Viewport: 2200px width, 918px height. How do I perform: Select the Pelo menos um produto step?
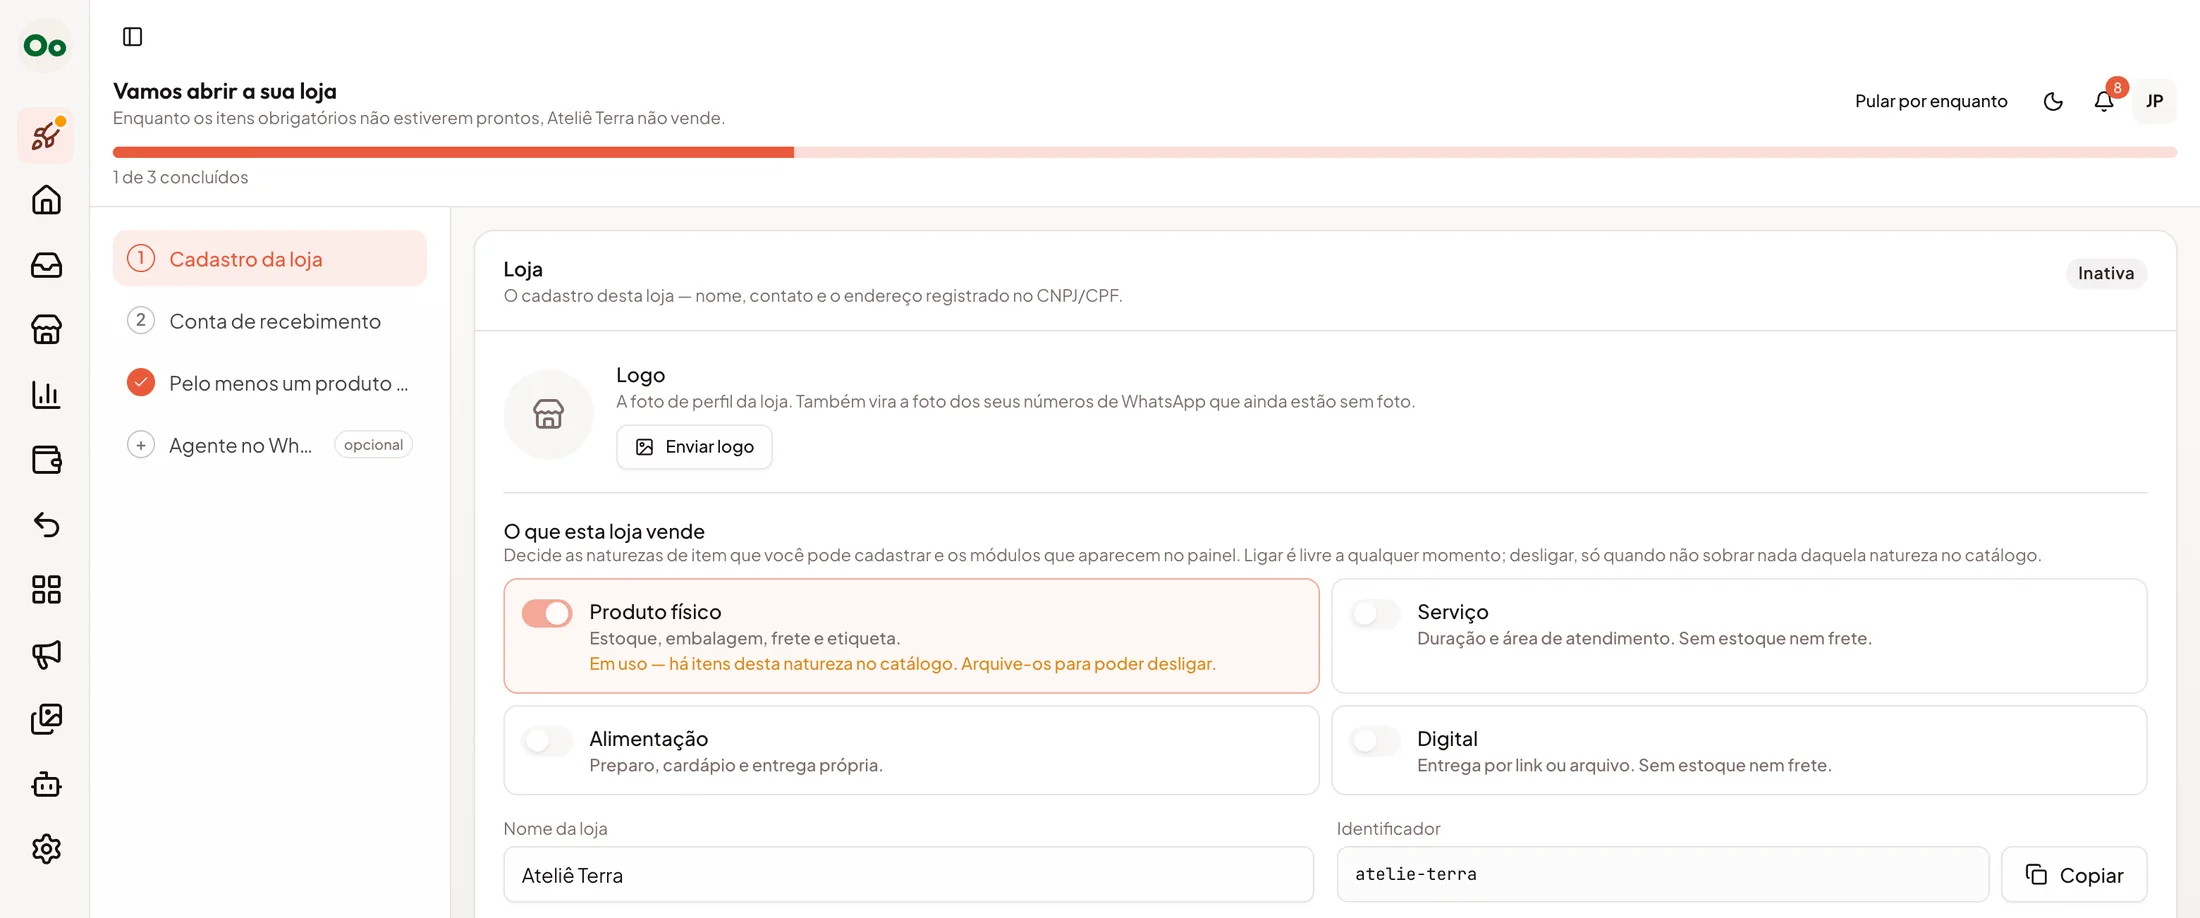click(270, 383)
